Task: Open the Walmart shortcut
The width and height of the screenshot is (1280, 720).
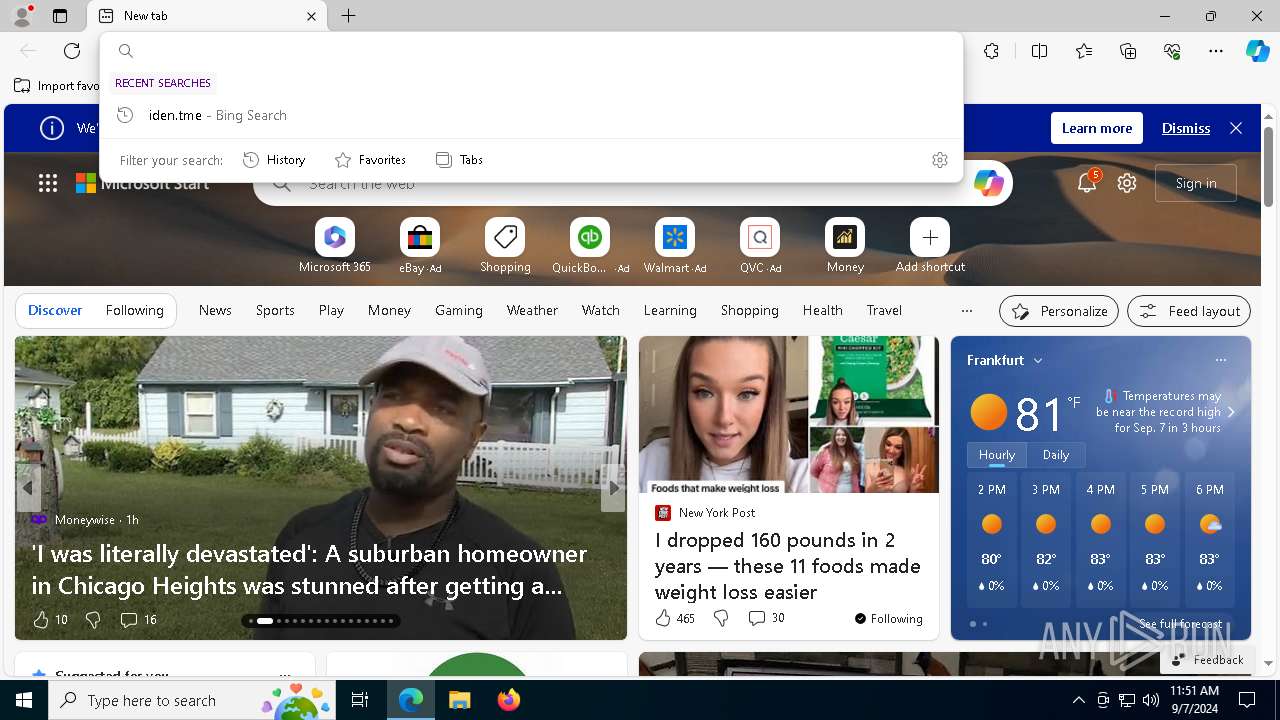Action: click(675, 246)
